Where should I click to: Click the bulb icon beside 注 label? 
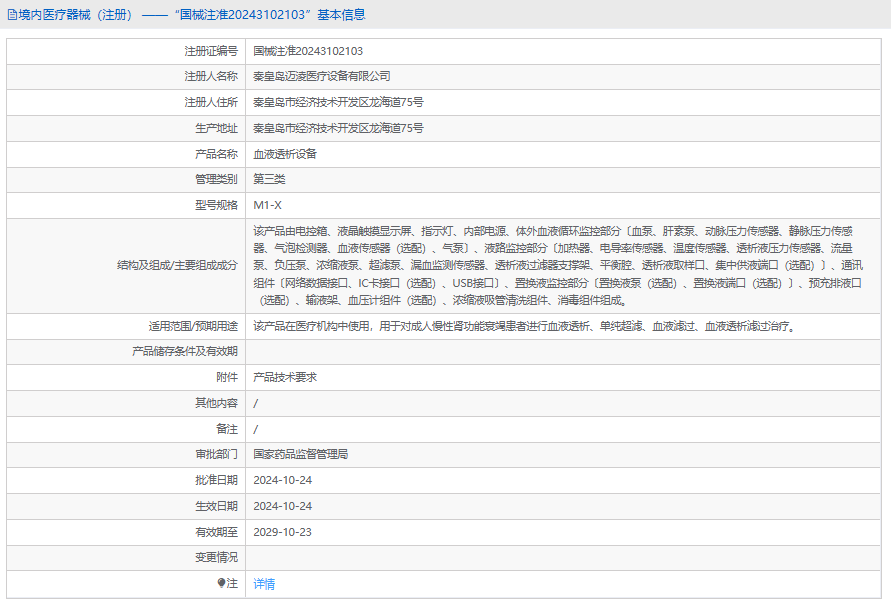coord(222,583)
